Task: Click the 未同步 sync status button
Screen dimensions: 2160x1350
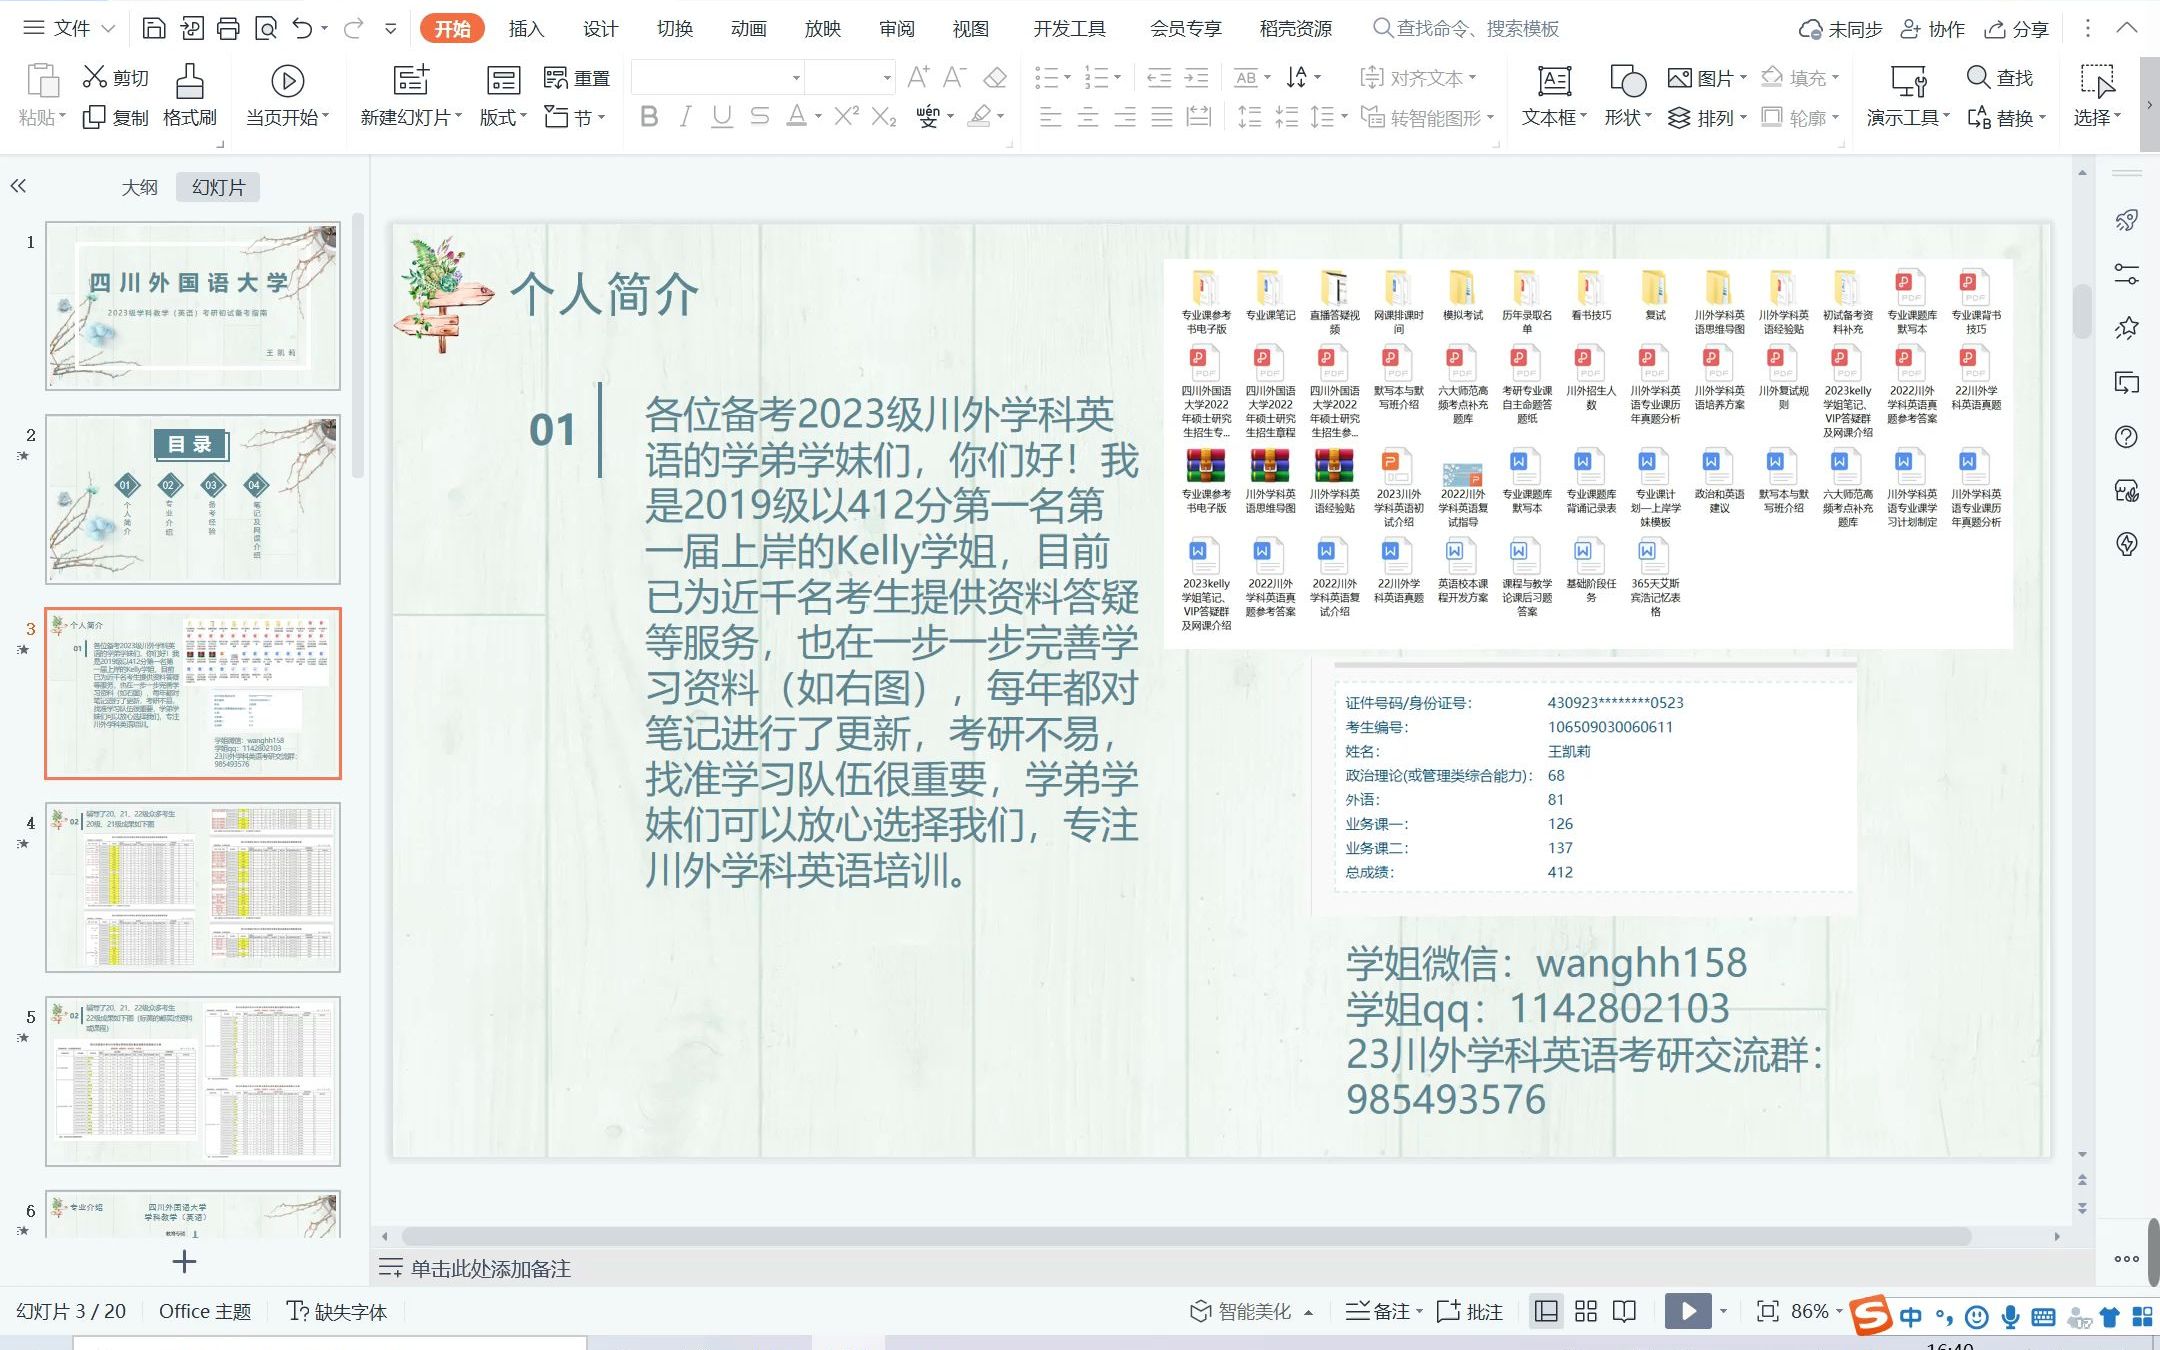Action: pos(1840,29)
